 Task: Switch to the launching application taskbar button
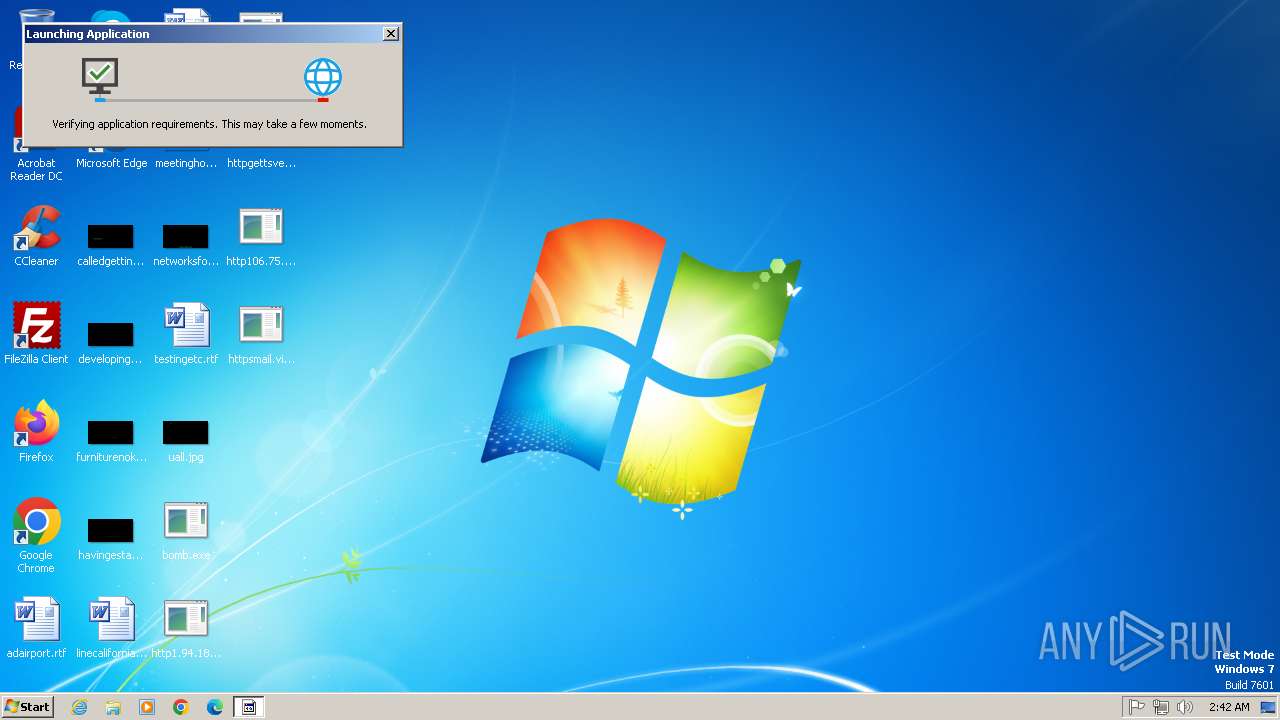coord(249,707)
